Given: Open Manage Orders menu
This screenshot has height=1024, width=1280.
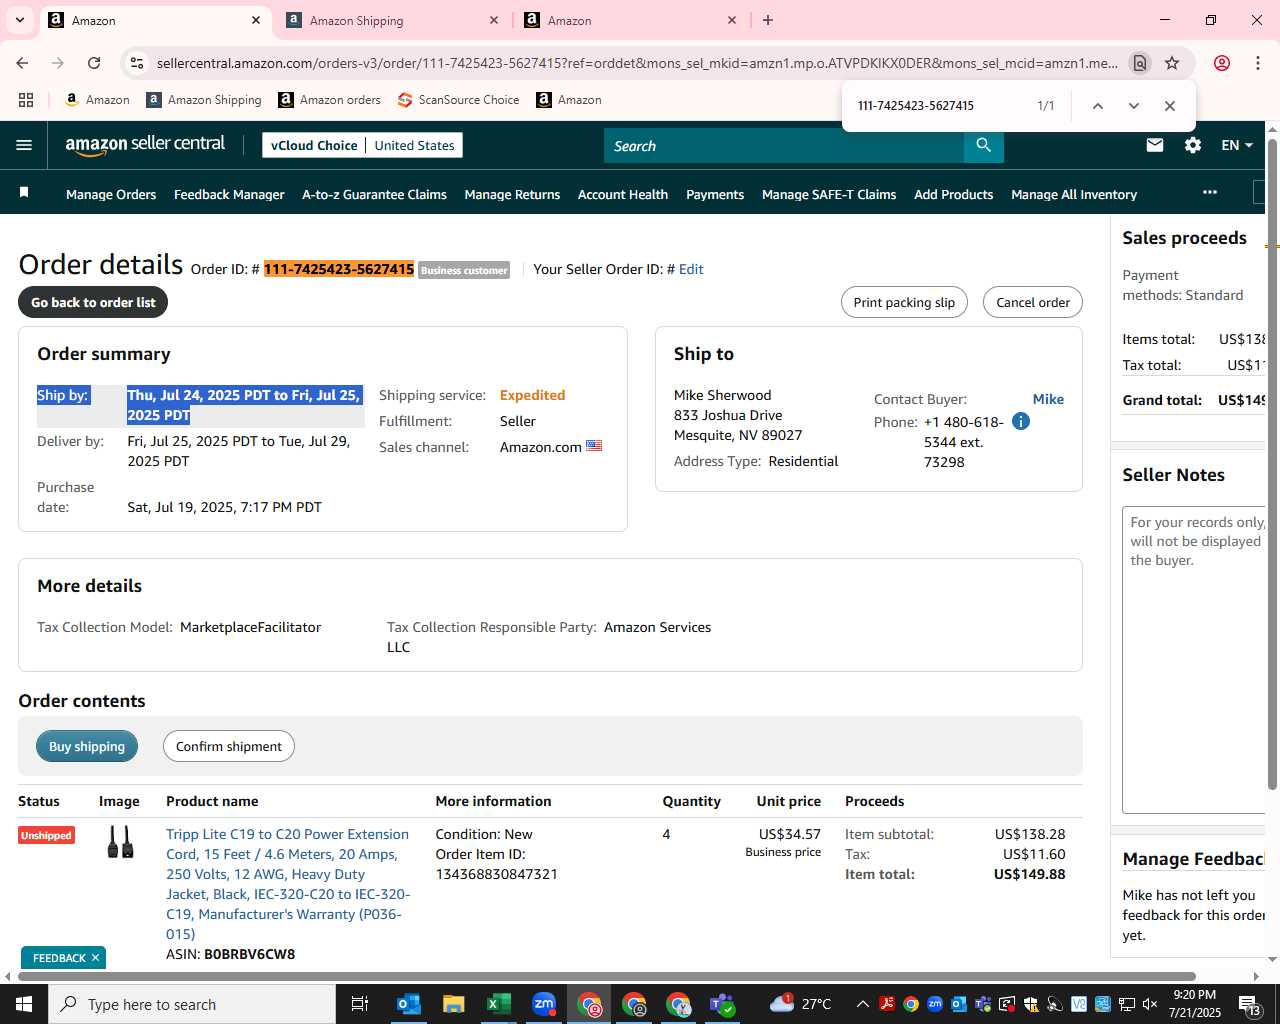Looking at the screenshot, I should (x=111, y=194).
